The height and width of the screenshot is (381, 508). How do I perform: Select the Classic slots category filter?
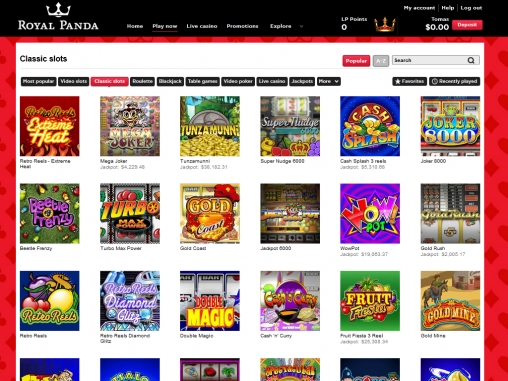point(109,81)
